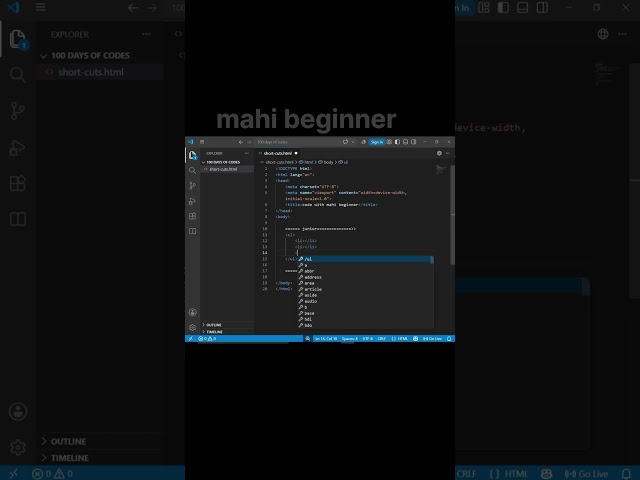The height and width of the screenshot is (480, 640).
Task: Go forward using the center window's right arrow
Action: (x=249, y=142)
